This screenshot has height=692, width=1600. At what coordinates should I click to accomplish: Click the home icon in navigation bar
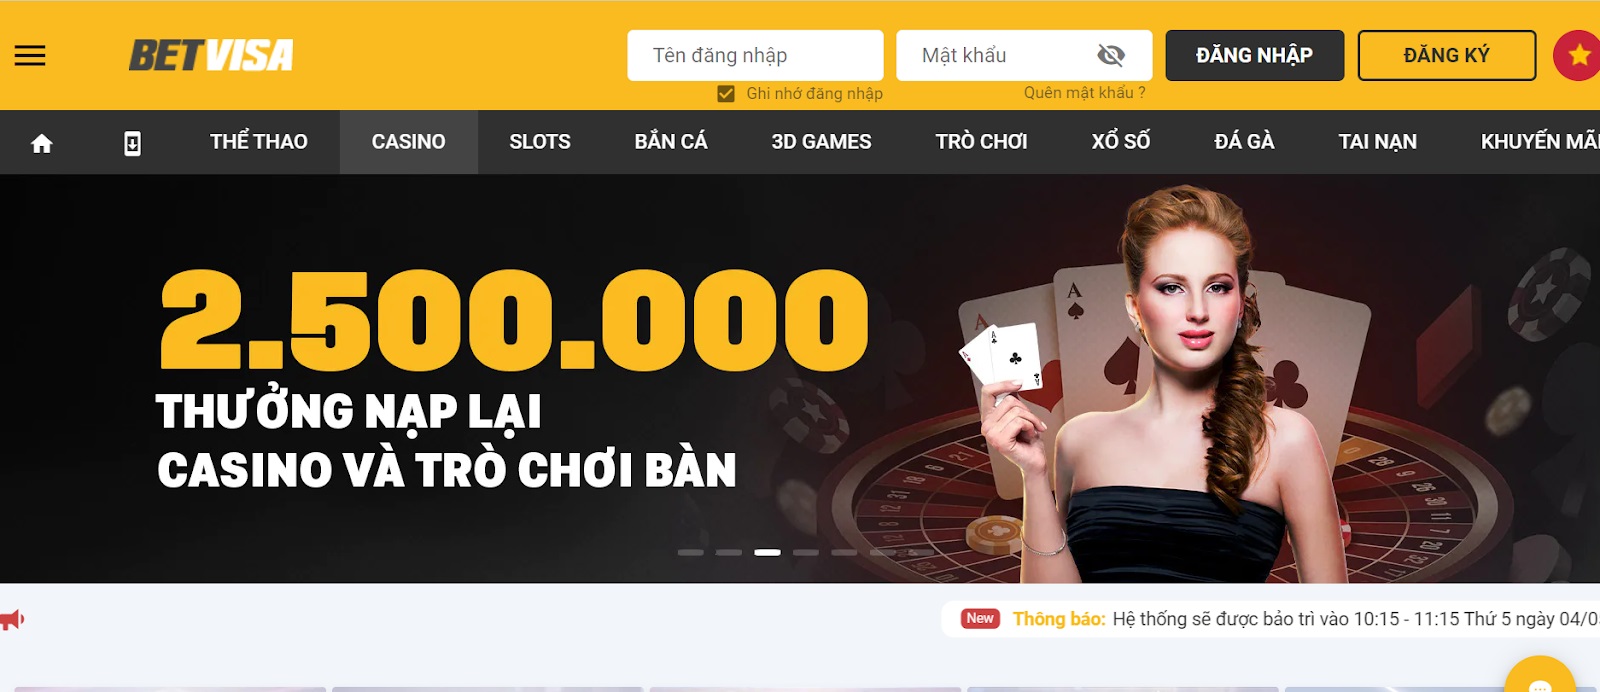click(x=41, y=144)
